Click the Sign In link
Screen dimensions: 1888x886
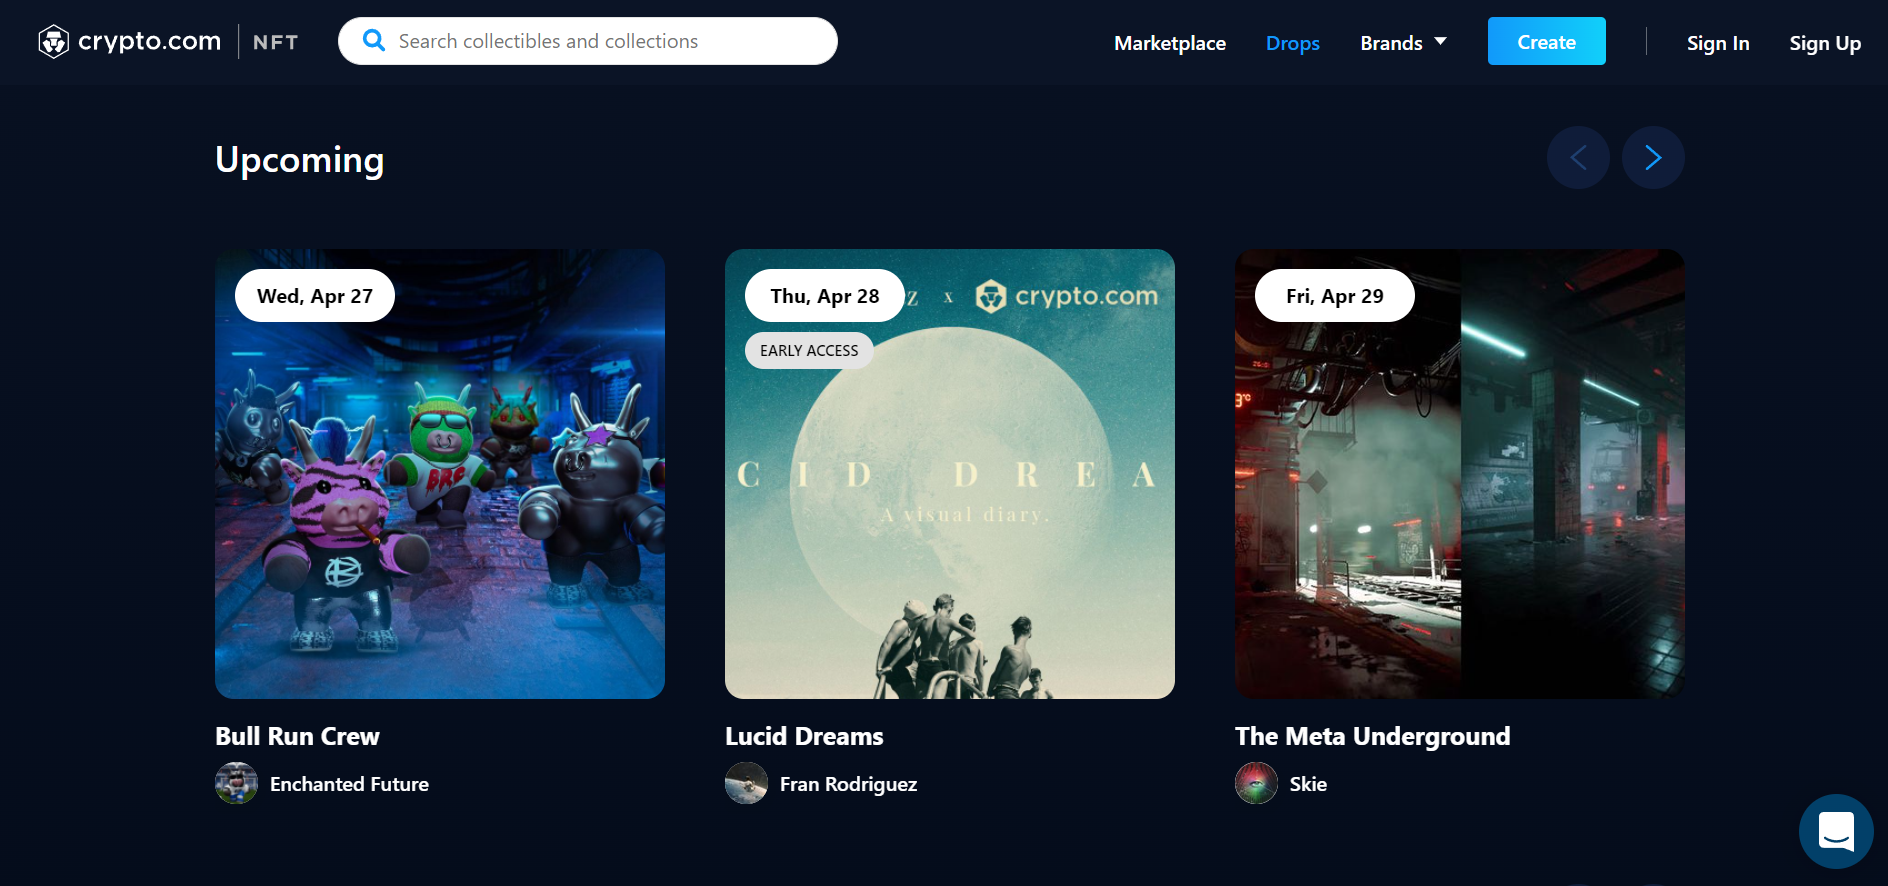click(x=1718, y=43)
